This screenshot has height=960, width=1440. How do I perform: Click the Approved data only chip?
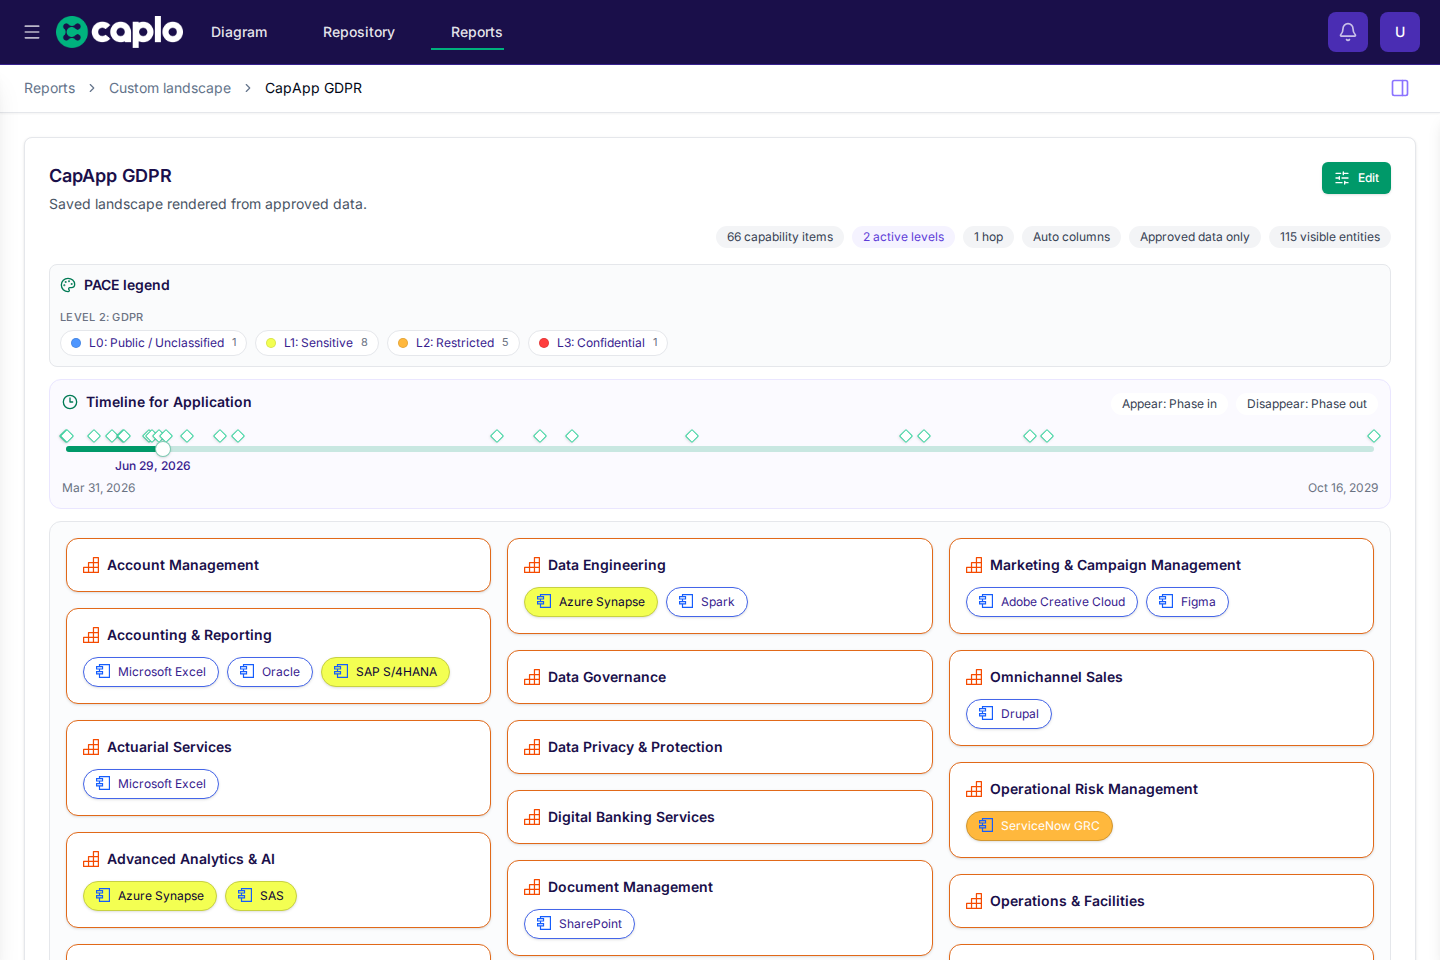pyautogui.click(x=1194, y=237)
